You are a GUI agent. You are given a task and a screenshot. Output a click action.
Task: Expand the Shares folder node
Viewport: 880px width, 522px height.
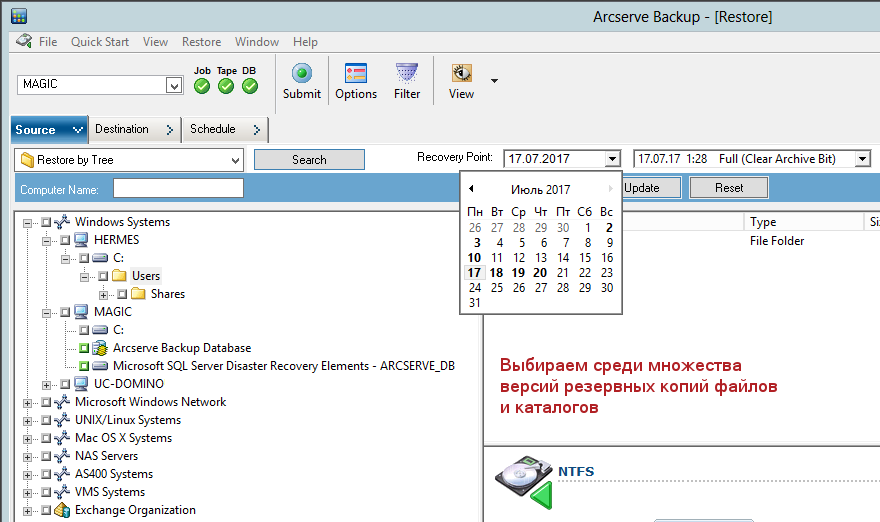(x=103, y=295)
